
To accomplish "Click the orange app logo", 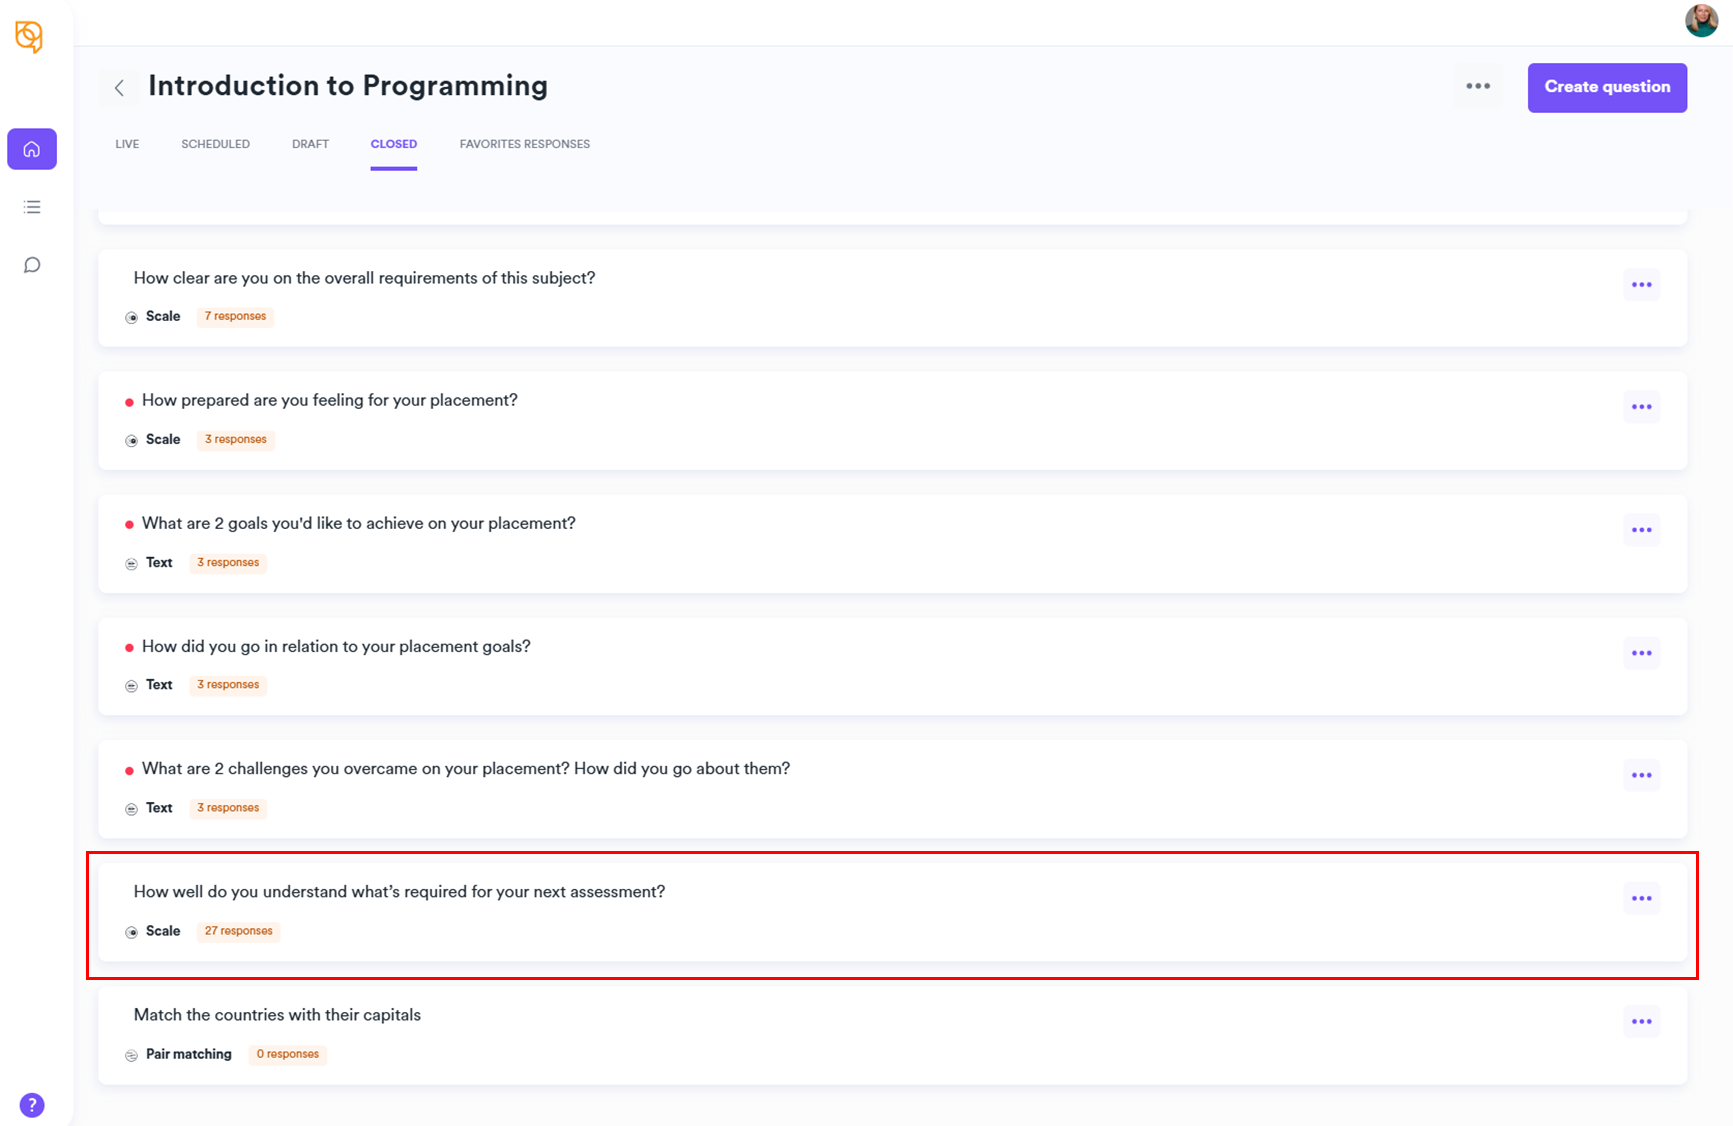I will (29, 37).
